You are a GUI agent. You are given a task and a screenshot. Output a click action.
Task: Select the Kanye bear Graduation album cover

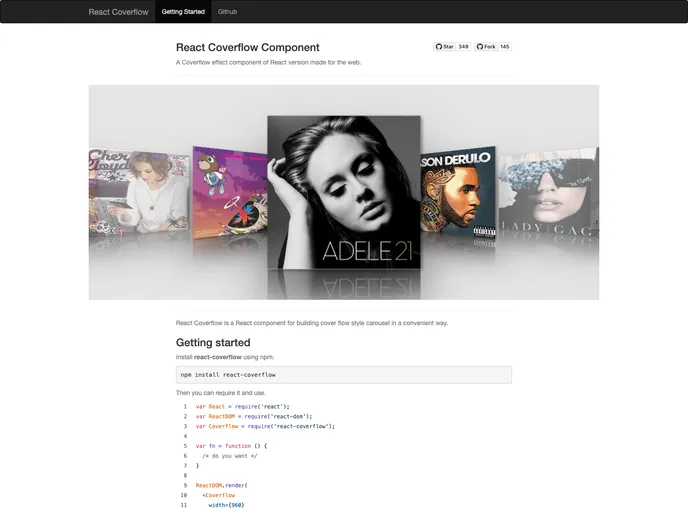[230, 193]
